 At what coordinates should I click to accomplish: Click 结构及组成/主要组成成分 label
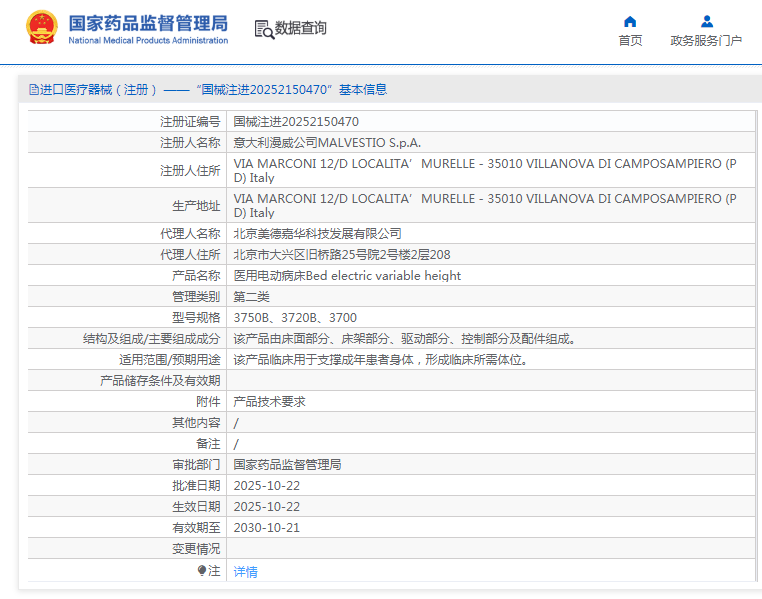click(x=152, y=339)
